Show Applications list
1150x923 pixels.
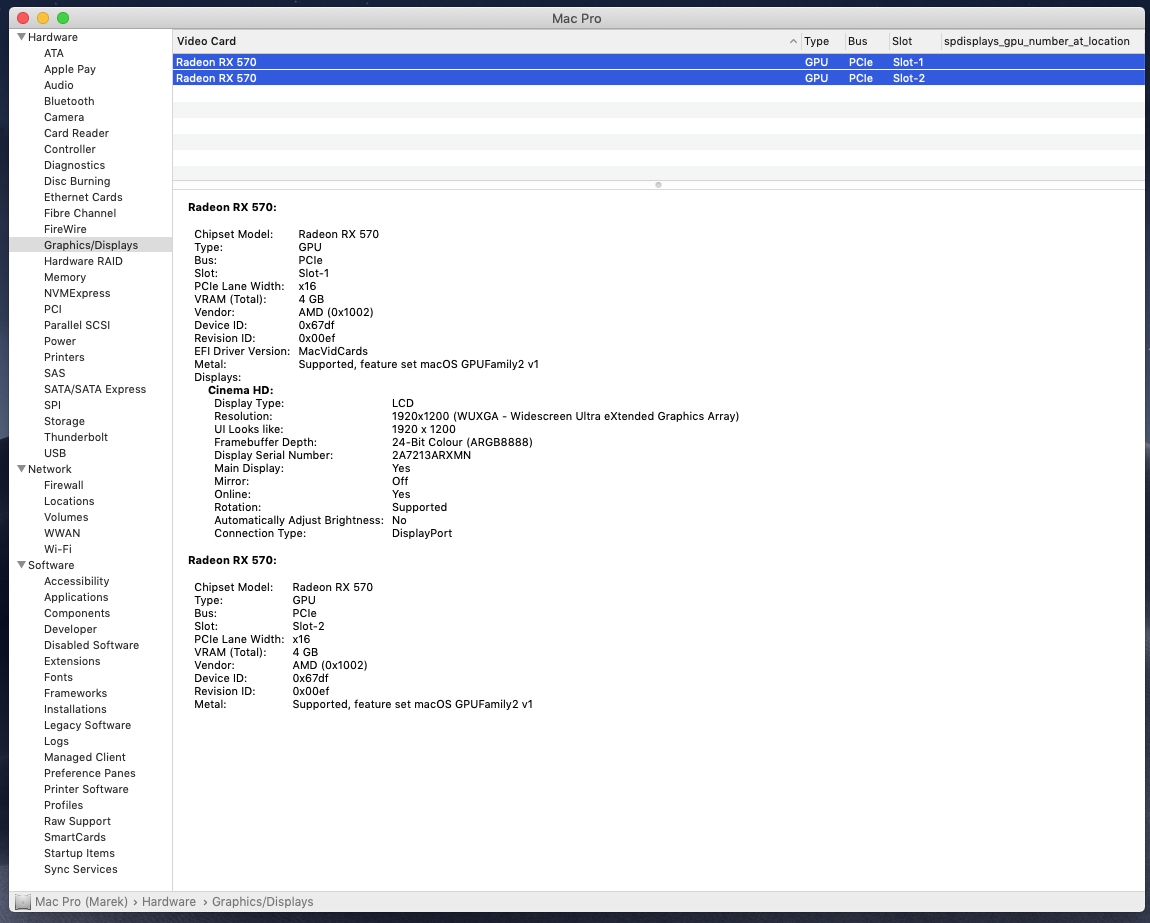tap(76, 597)
